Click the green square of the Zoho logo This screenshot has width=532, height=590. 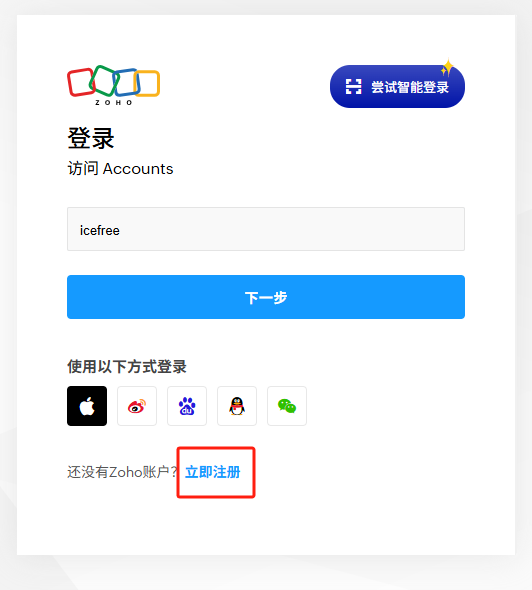104,81
